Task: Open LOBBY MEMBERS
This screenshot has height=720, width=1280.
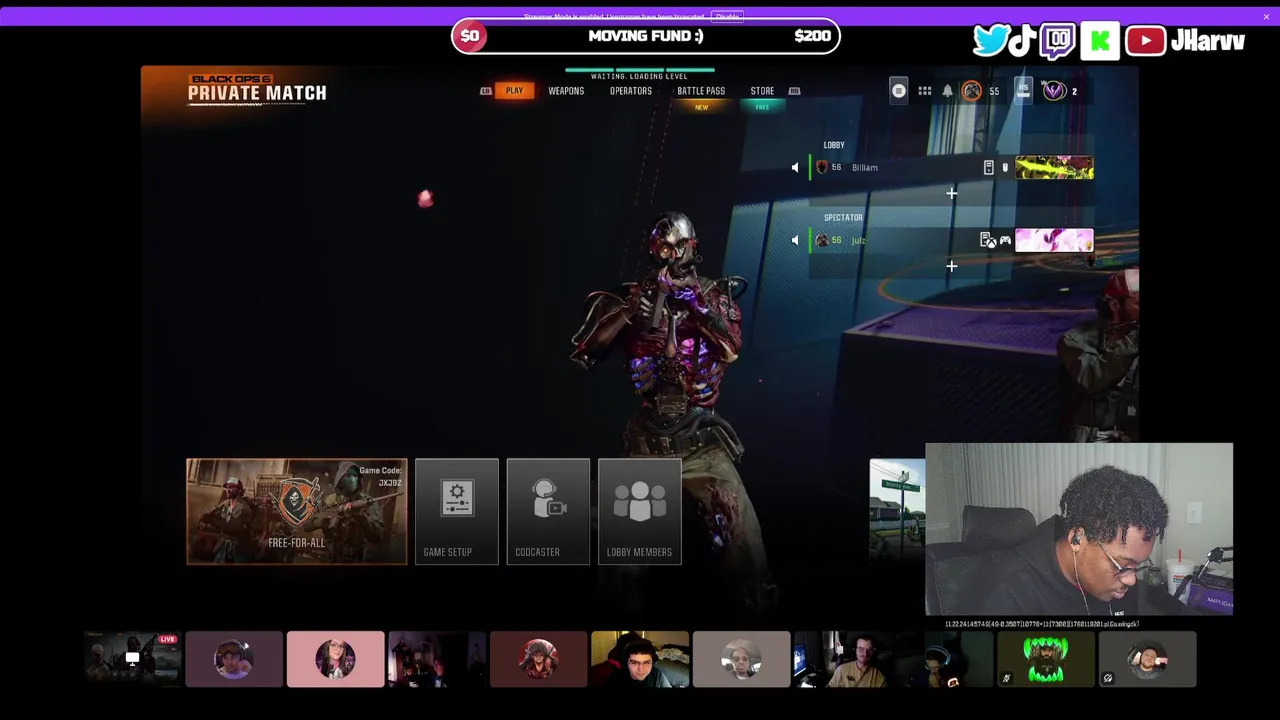Action: (640, 511)
